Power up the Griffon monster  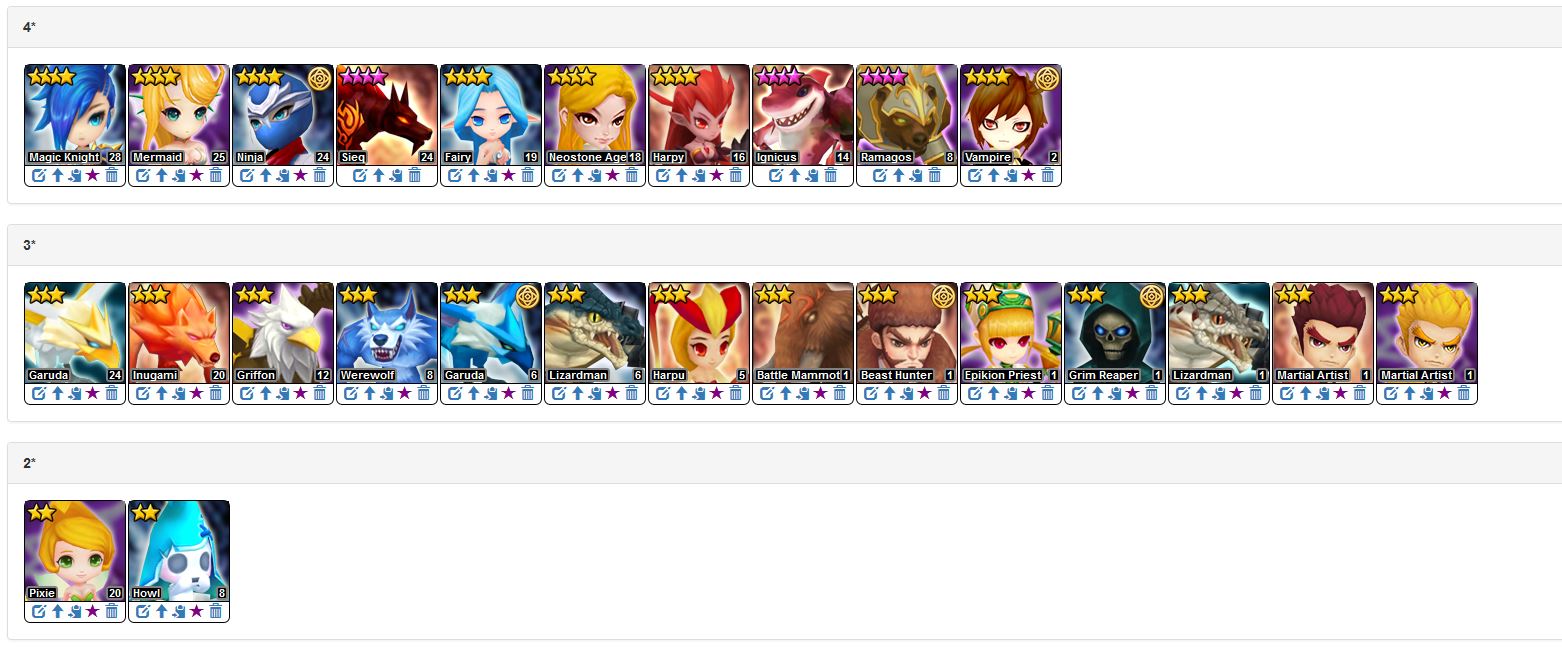266,394
